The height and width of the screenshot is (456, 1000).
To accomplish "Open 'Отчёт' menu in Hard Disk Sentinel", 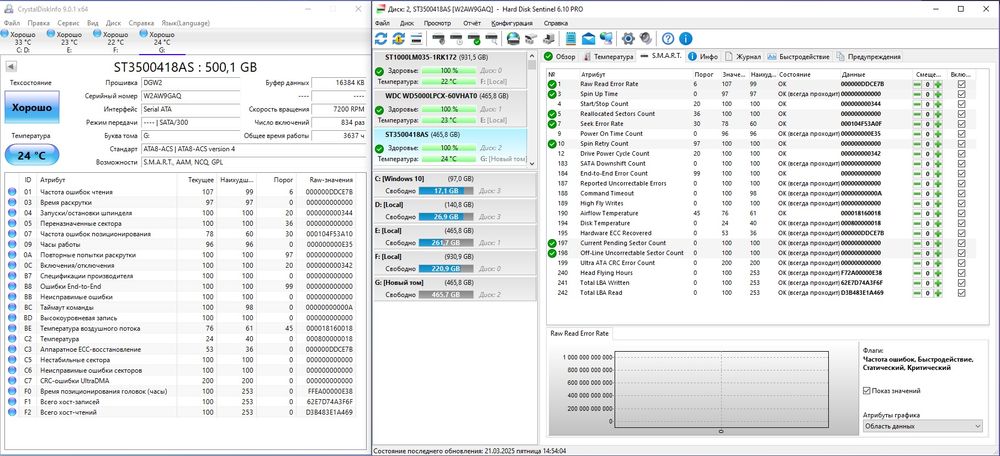I will [472, 23].
